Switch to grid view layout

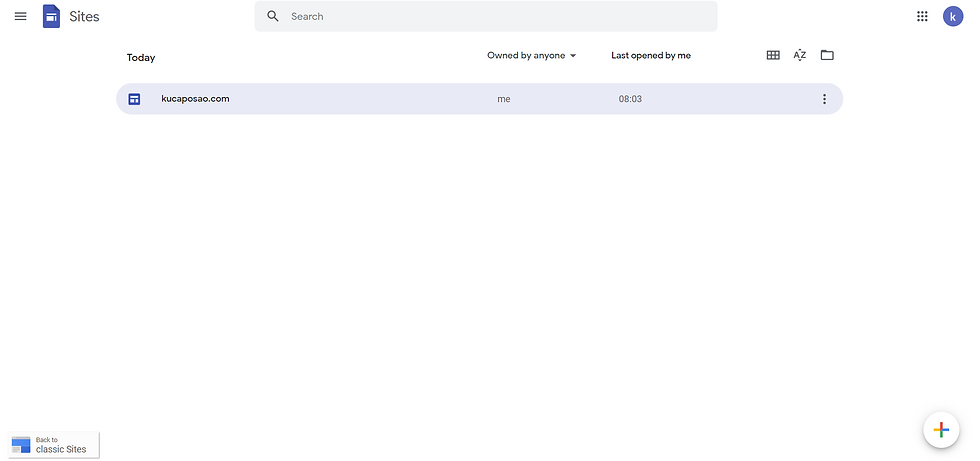click(773, 55)
